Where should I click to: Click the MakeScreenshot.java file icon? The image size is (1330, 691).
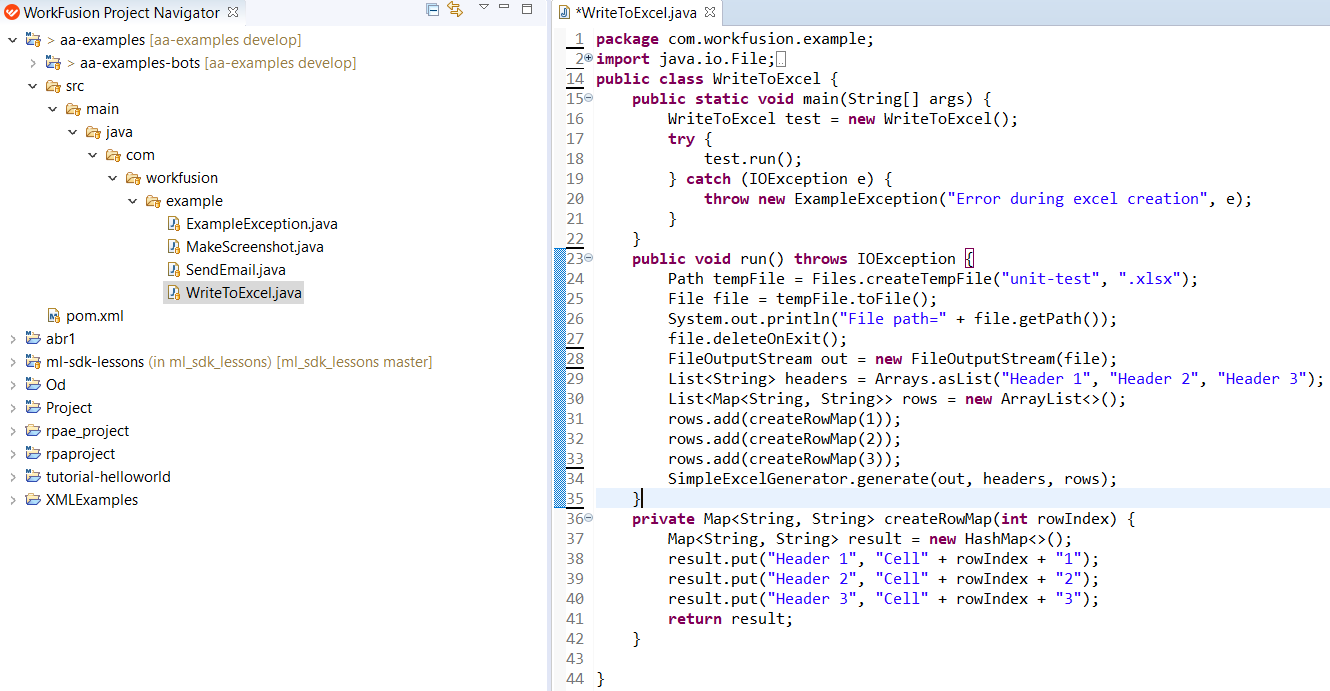click(173, 247)
